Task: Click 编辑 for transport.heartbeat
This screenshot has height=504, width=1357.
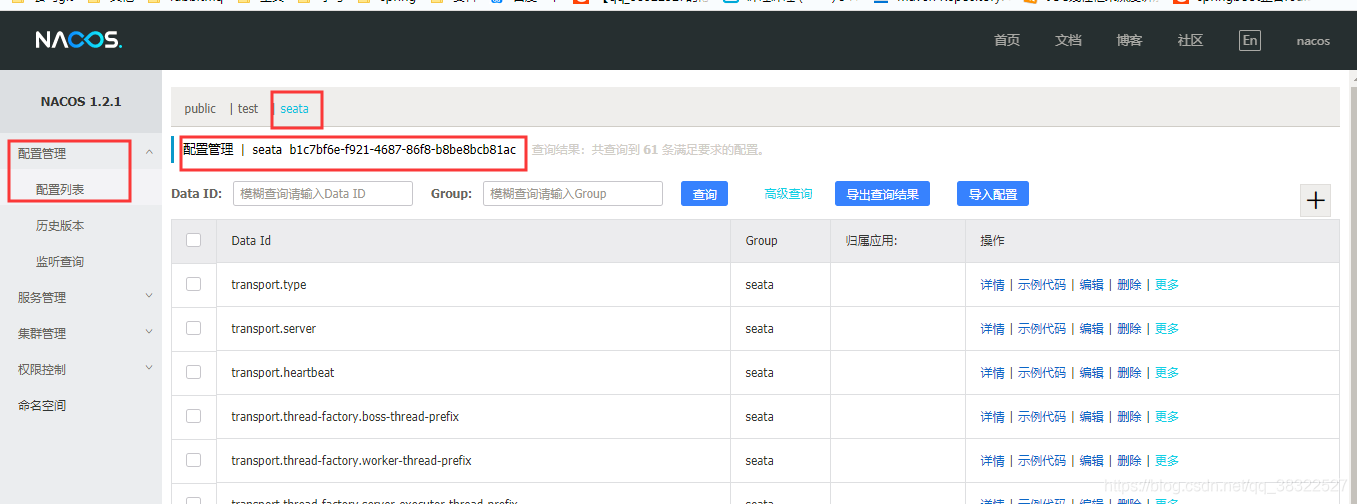Action: click(x=1092, y=373)
